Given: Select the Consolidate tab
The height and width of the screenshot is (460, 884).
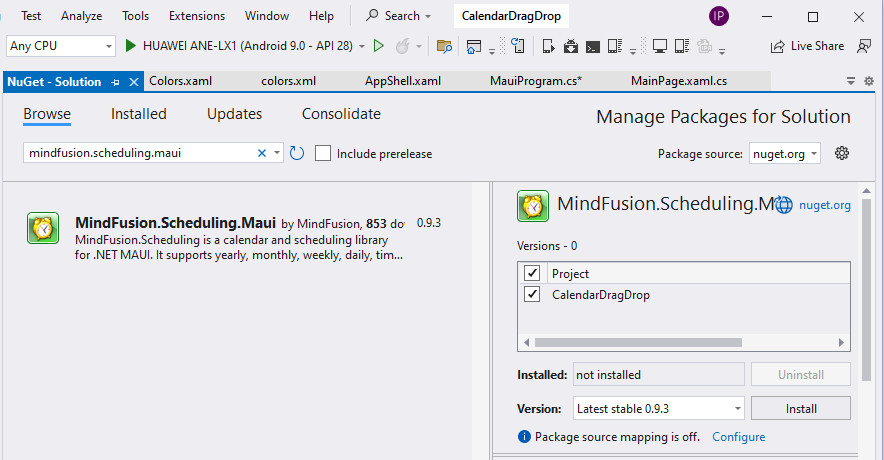Looking at the screenshot, I should [341, 114].
